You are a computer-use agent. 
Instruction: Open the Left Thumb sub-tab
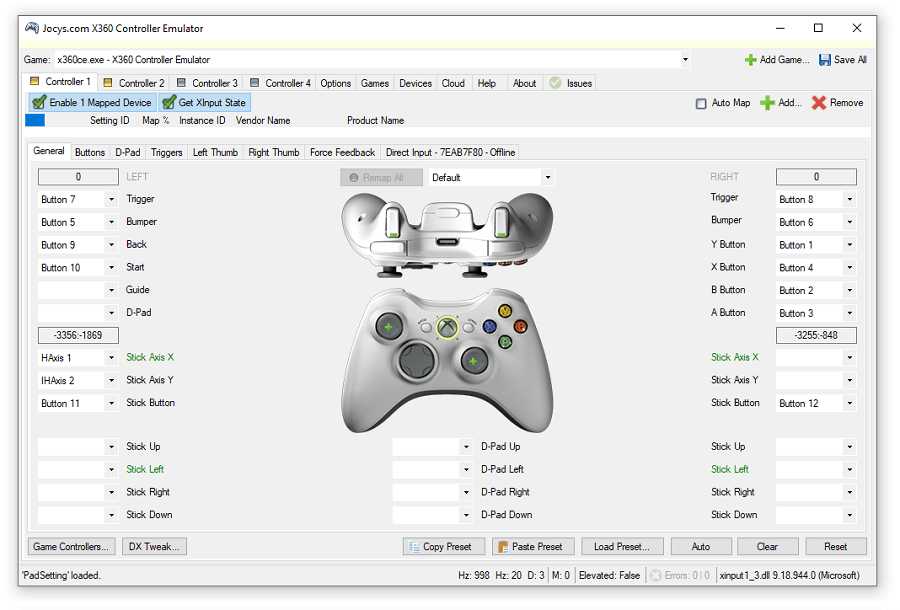coord(215,153)
